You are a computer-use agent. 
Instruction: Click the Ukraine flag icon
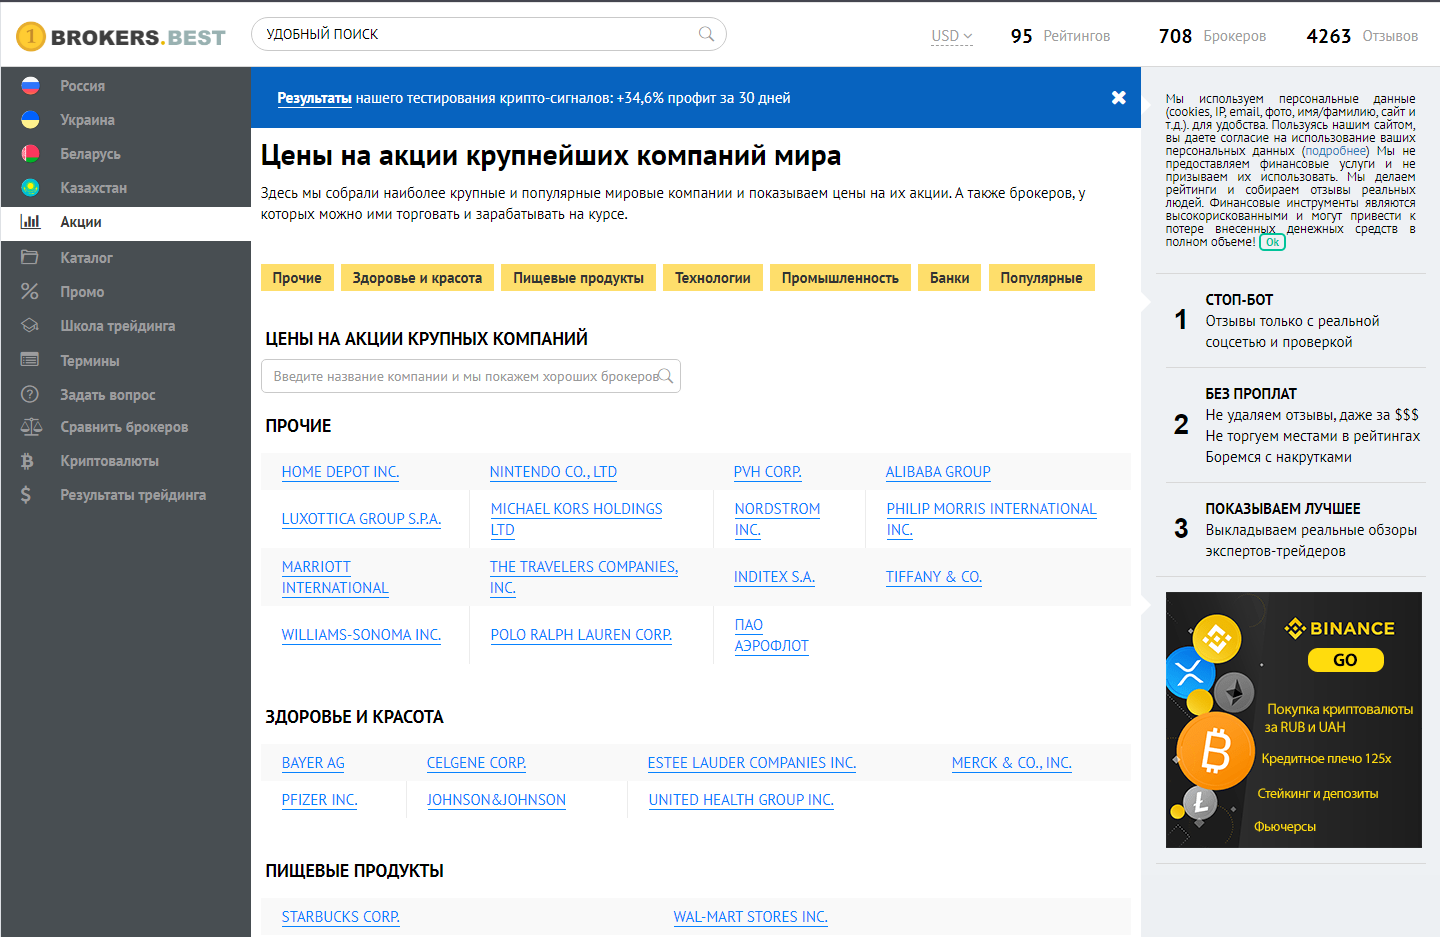[30, 120]
